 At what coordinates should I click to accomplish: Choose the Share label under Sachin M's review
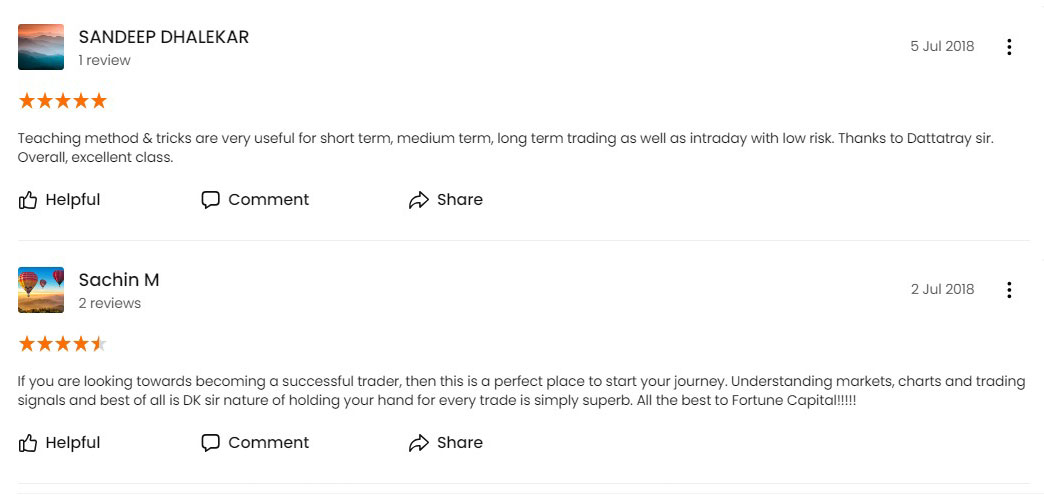point(459,443)
